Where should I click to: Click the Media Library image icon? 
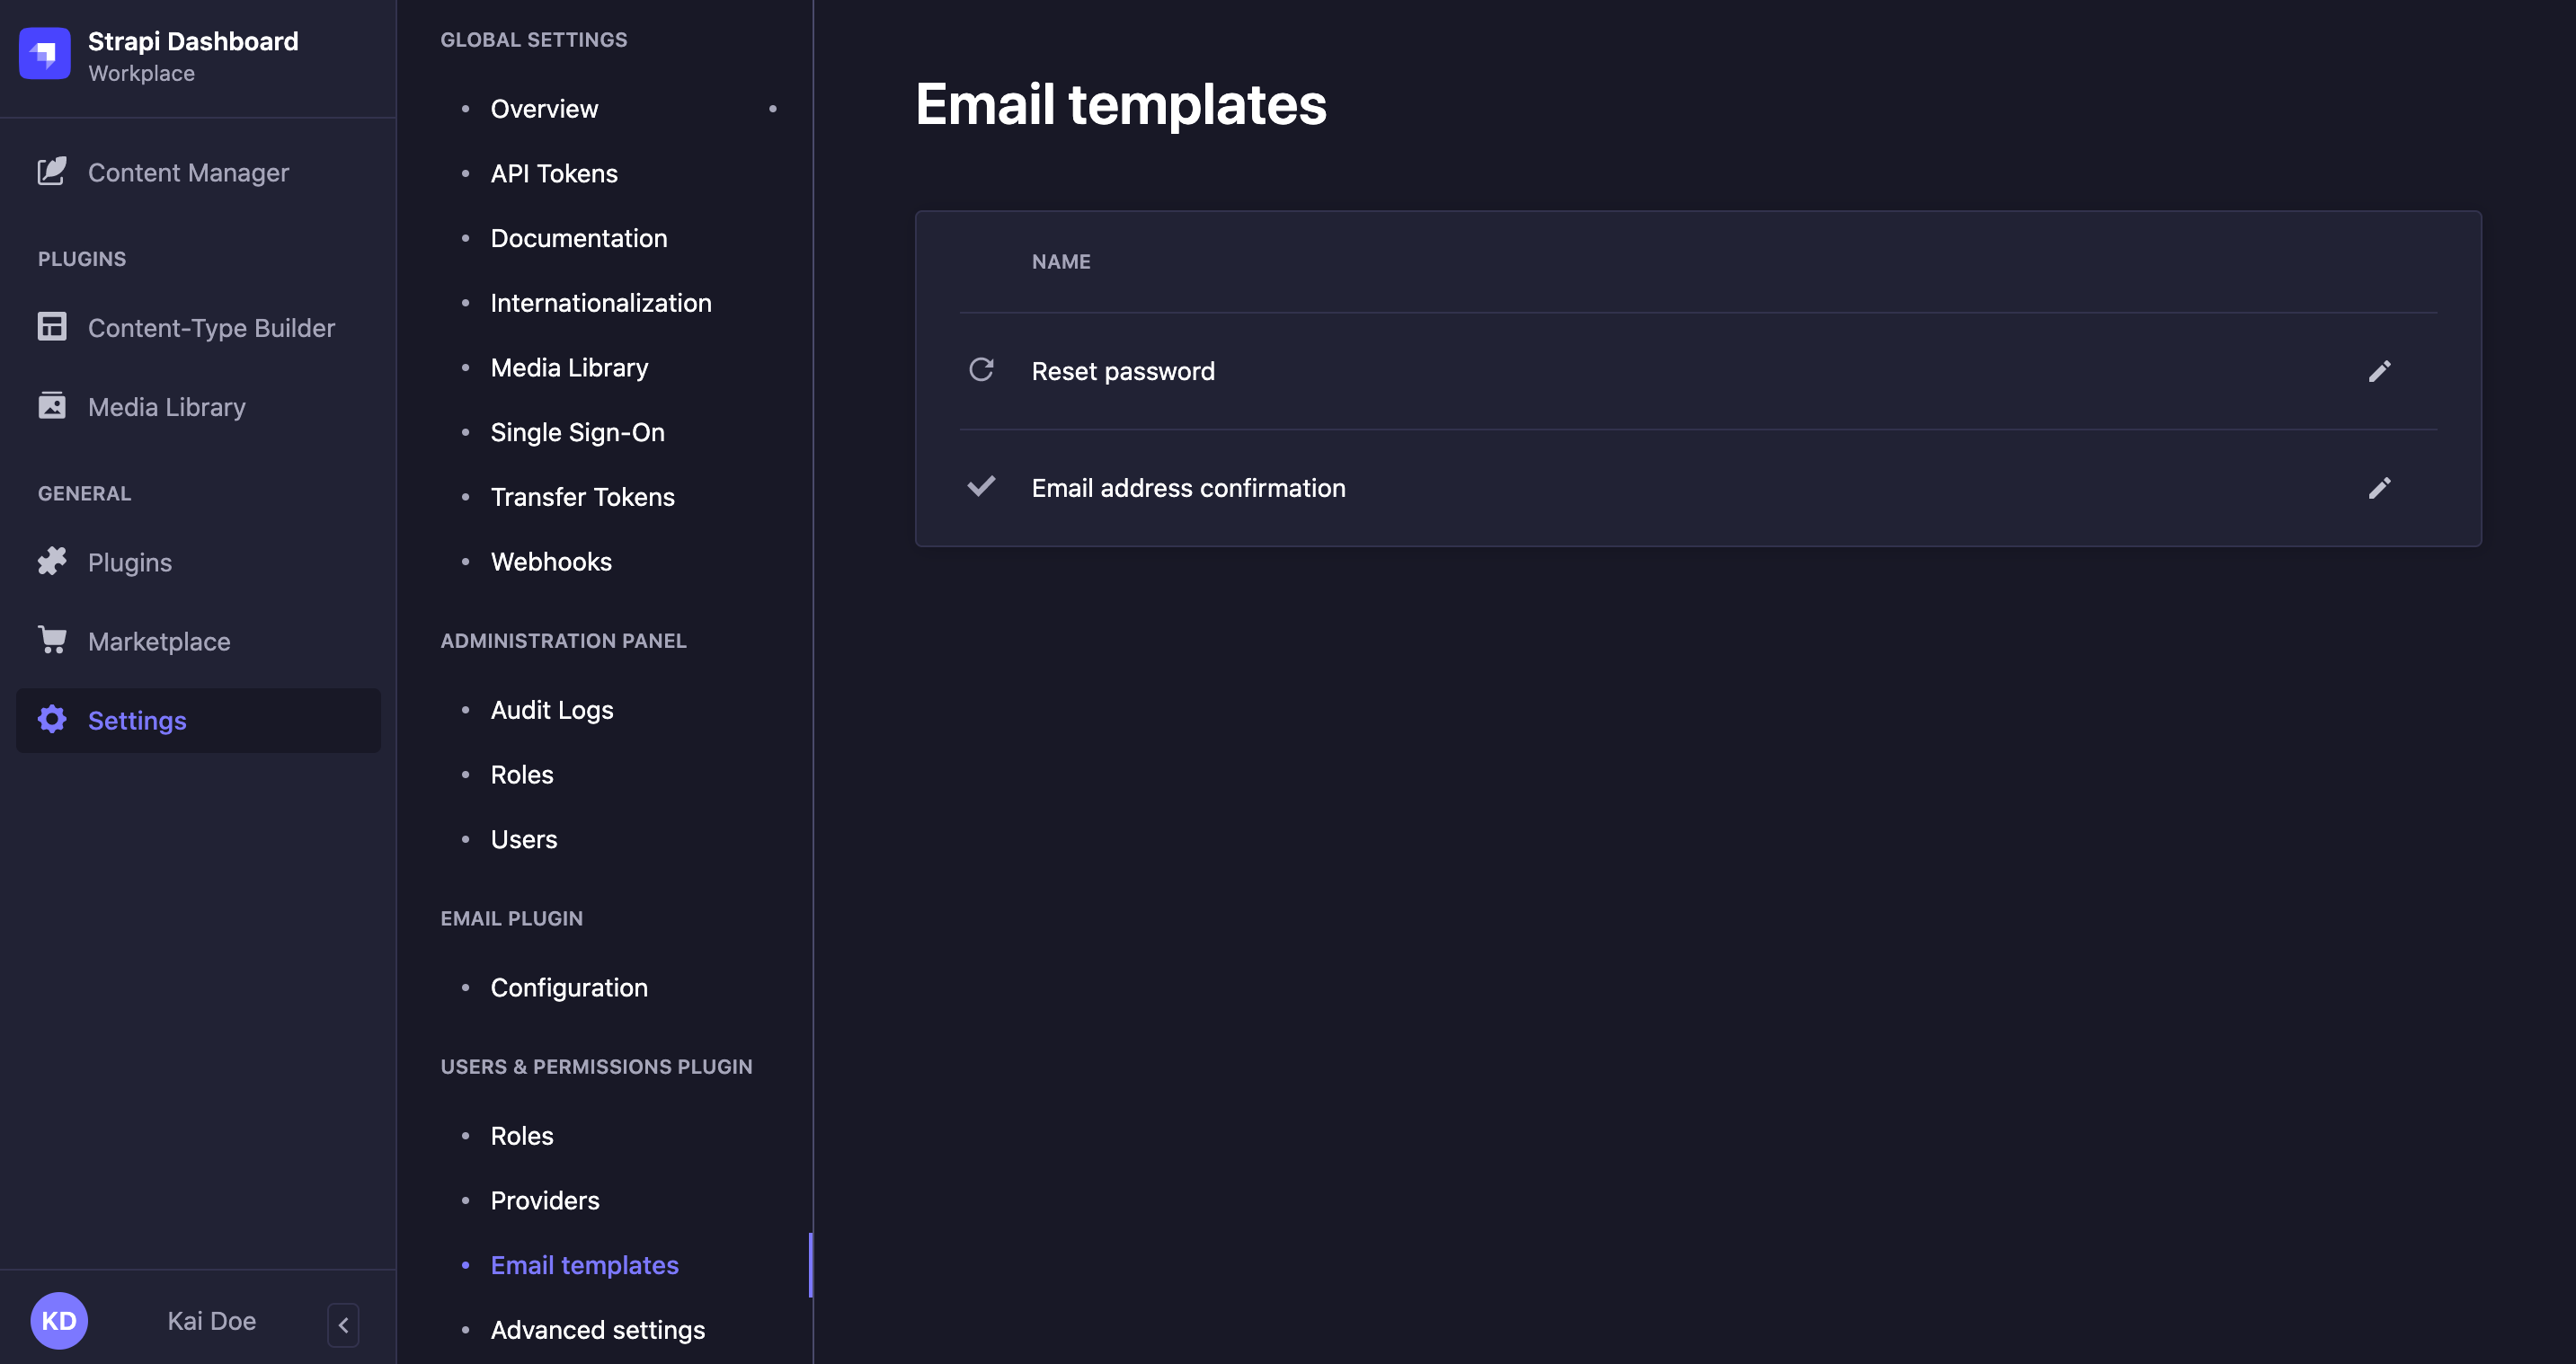click(x=52, y=406)
